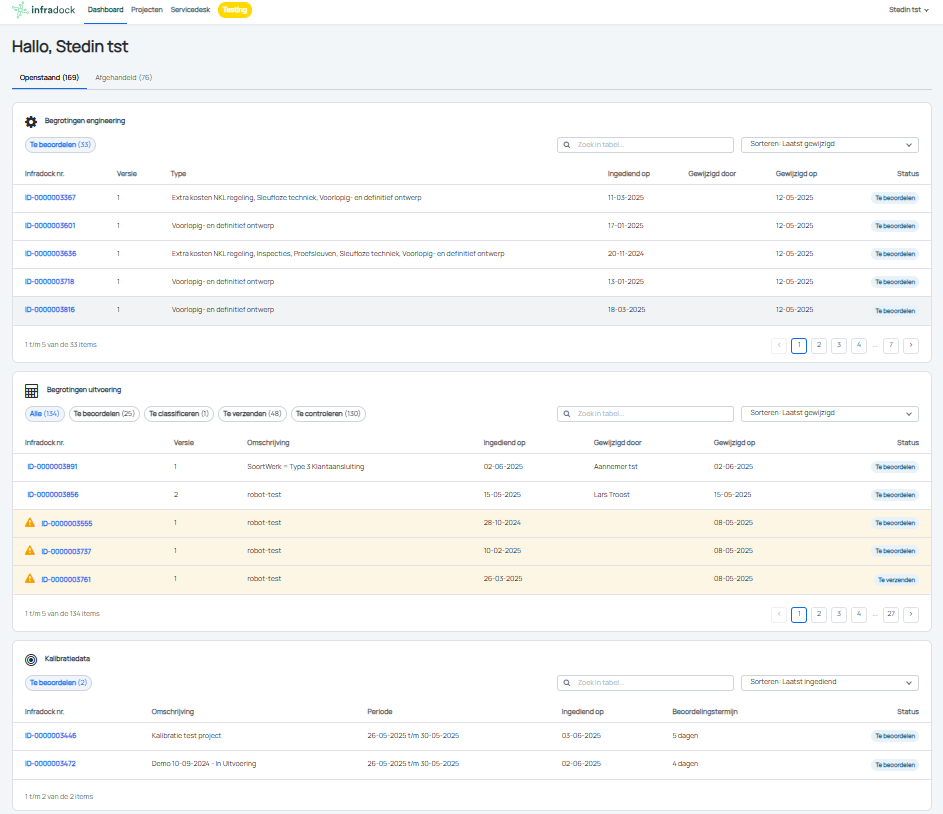Select page 1 in uitvoering pagination
The height and width of the screenshot is (814, 943).
click(799, 614)
